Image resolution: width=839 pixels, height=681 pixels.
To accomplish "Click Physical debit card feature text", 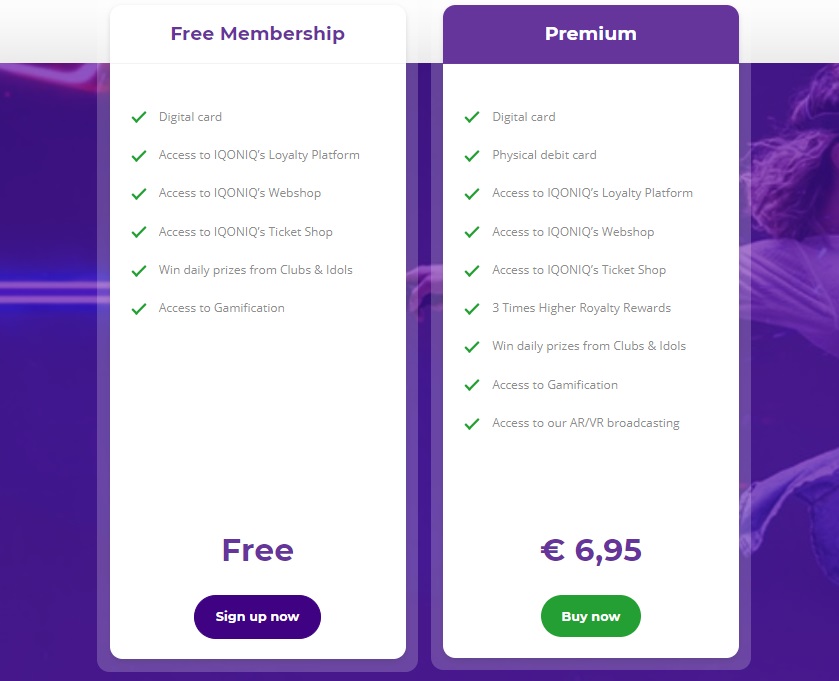I will 544,155.
